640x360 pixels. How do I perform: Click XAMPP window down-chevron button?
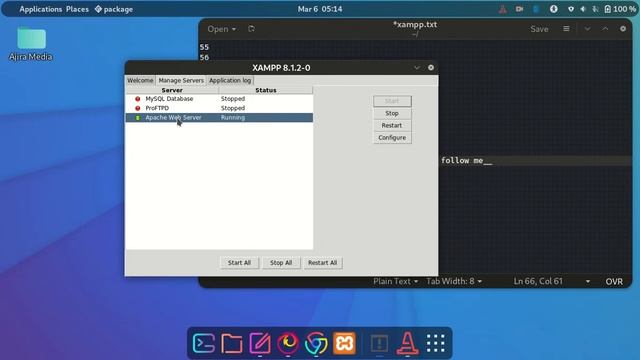(x=417, y=68)
